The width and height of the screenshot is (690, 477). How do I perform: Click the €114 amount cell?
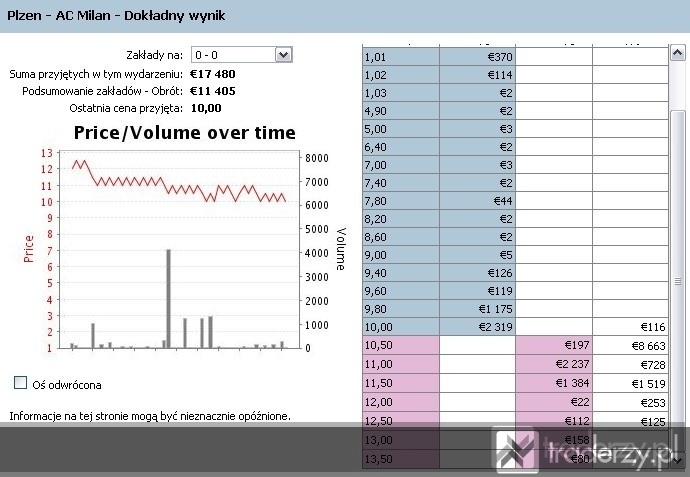(477, 75)
